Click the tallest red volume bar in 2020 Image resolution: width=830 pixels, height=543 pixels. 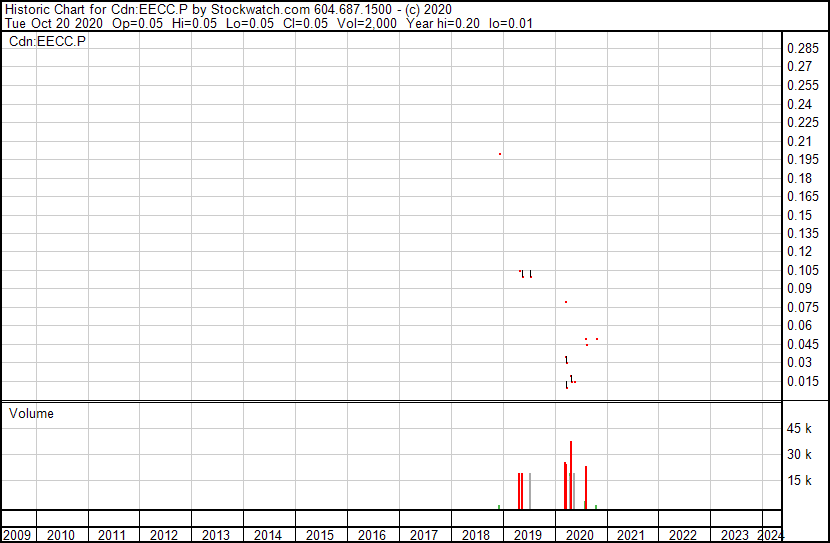tap(571, 475)
